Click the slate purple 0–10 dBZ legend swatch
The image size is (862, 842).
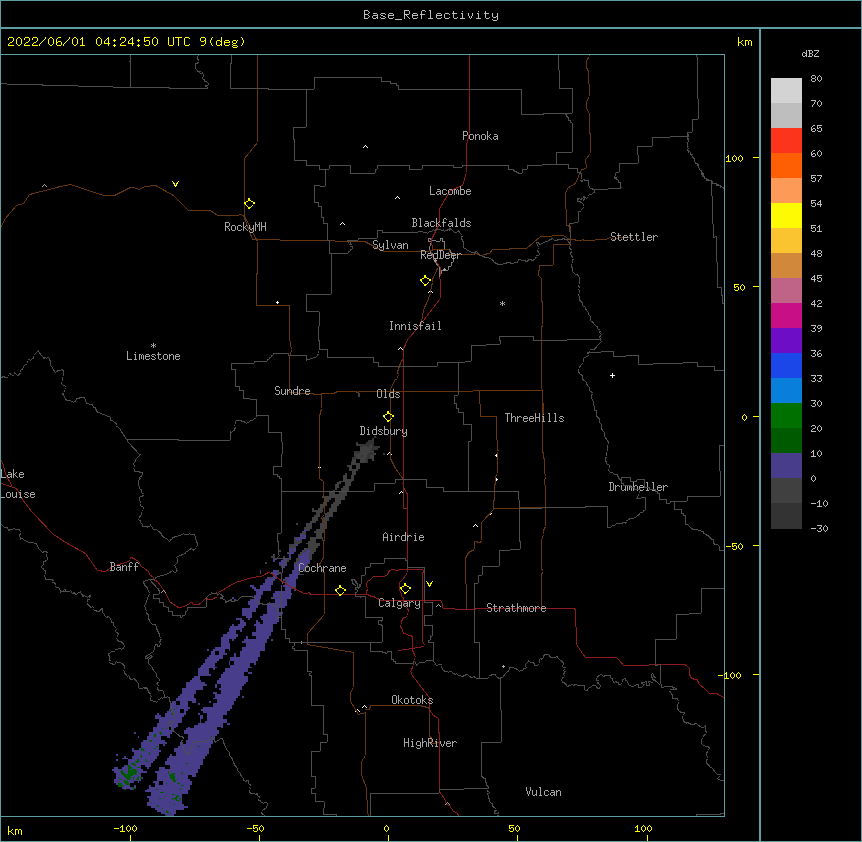tap(786, 466)
